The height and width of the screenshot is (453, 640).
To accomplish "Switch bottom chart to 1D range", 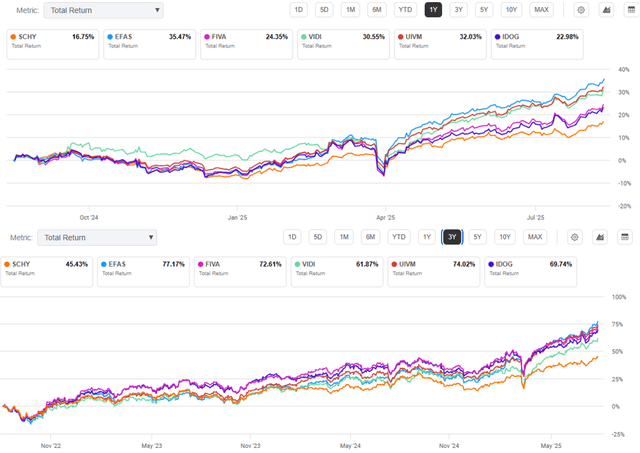I will point(292,237).
